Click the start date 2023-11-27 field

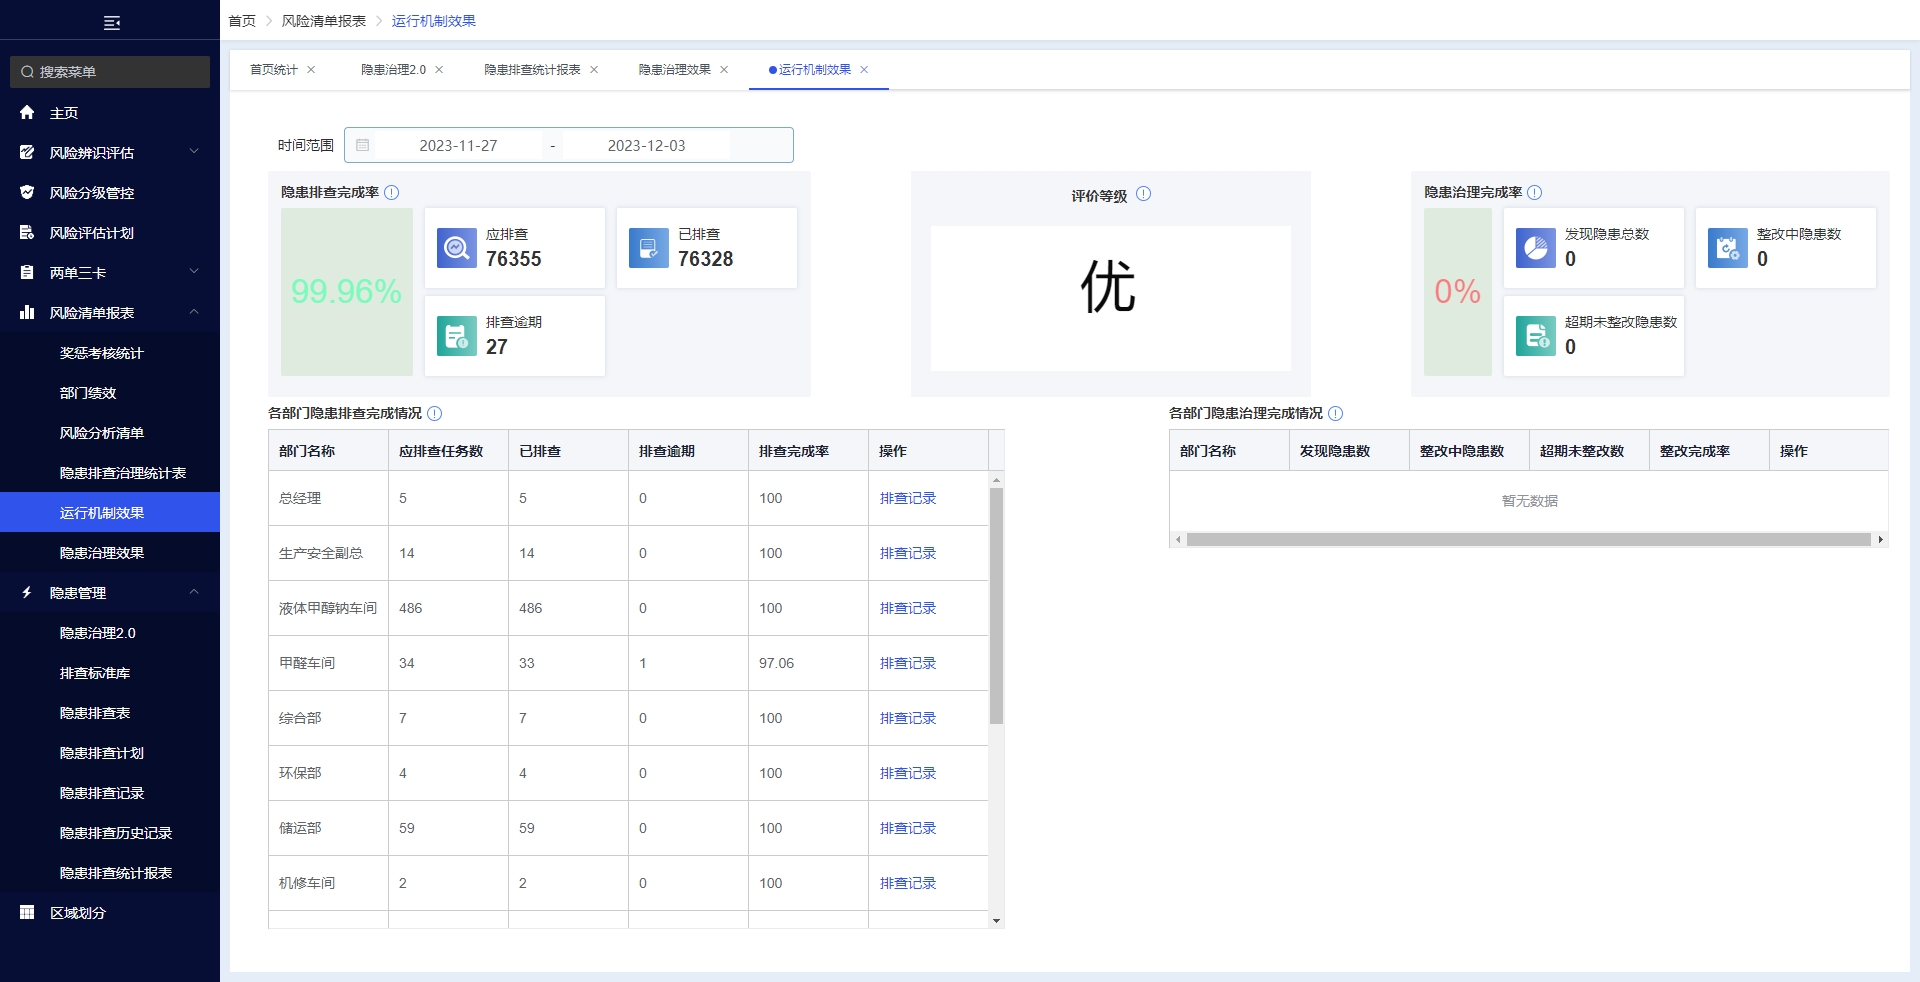458,145
